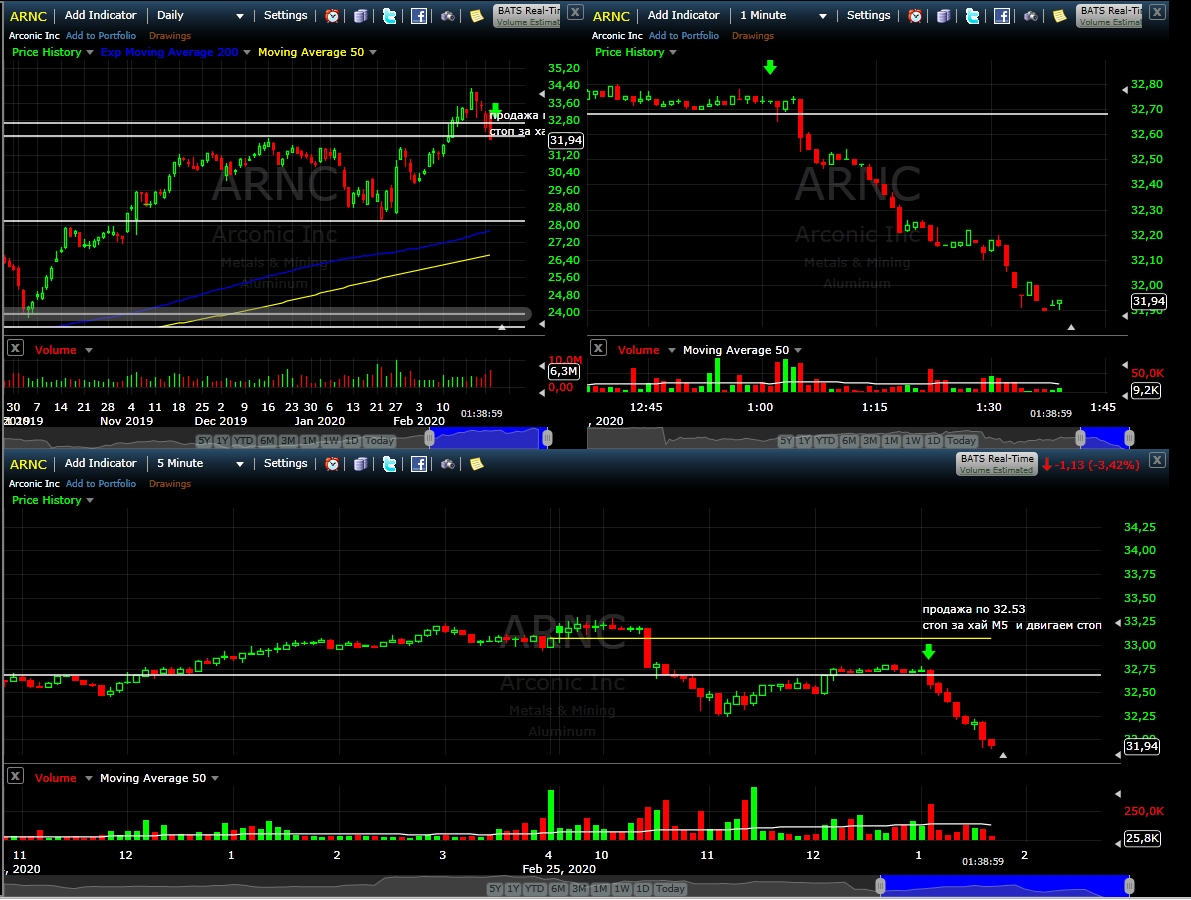Share 5 Minute chart via Twitter icon

tap(390, 464)
